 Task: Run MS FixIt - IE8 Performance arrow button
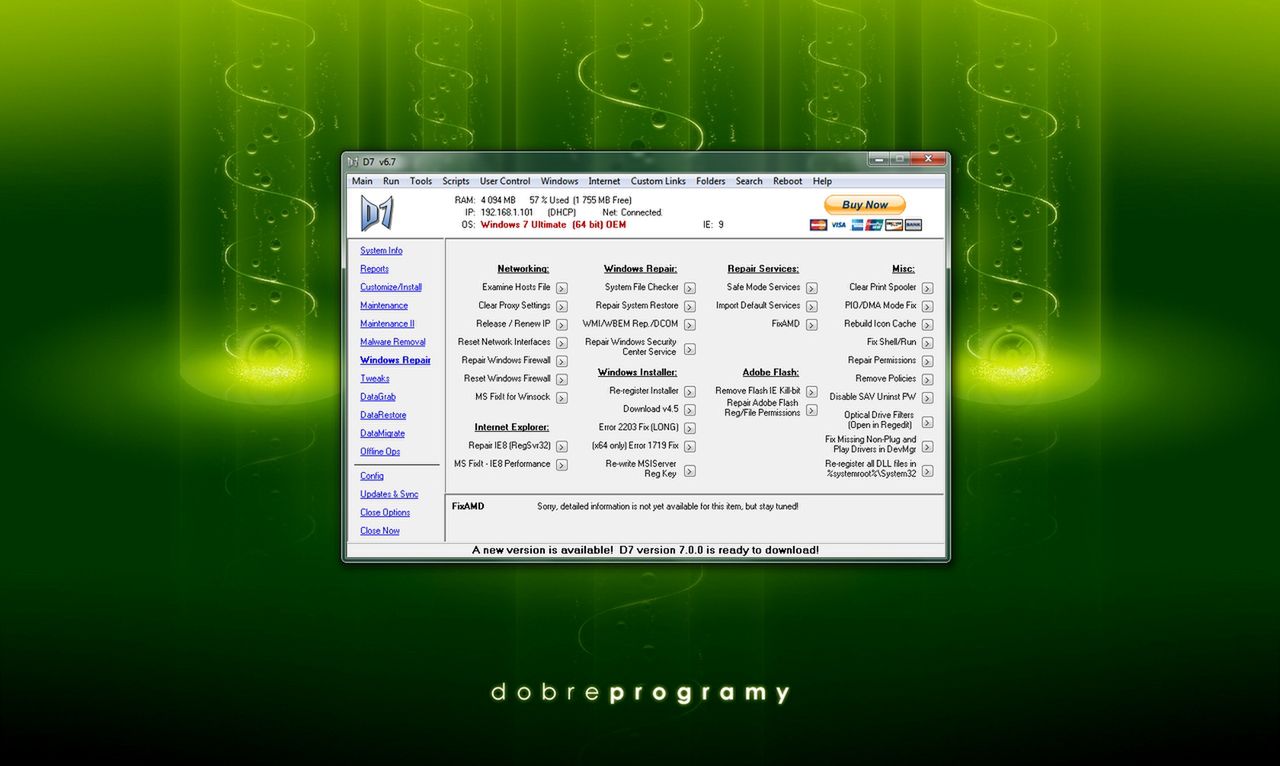561,465
